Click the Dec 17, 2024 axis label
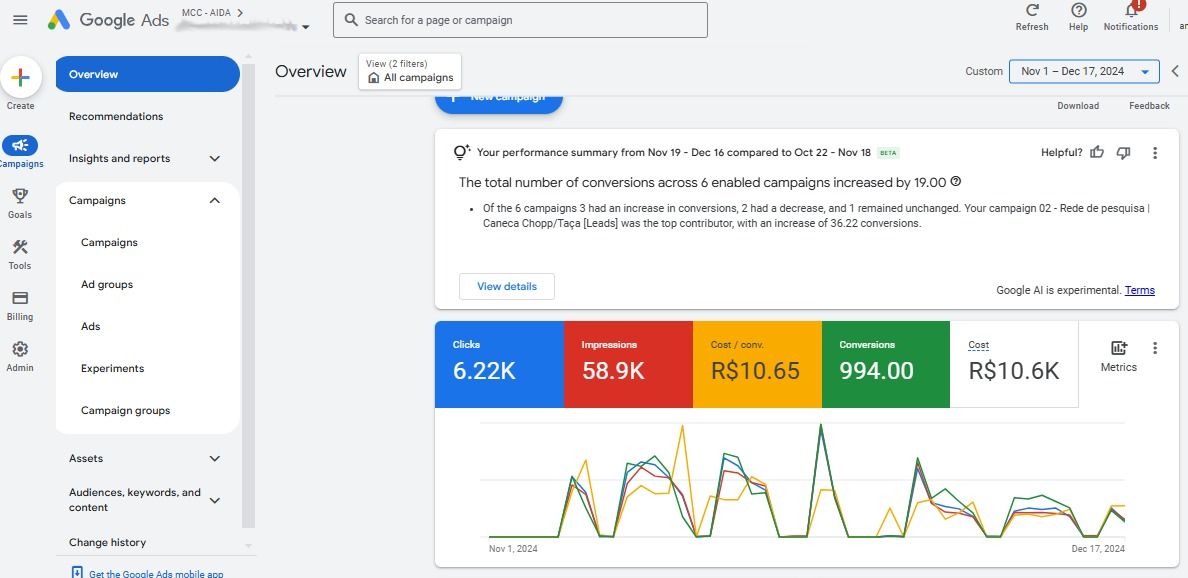Image resolution: width=1188 pixels, height=578 pixels. tap(1099, 548)
